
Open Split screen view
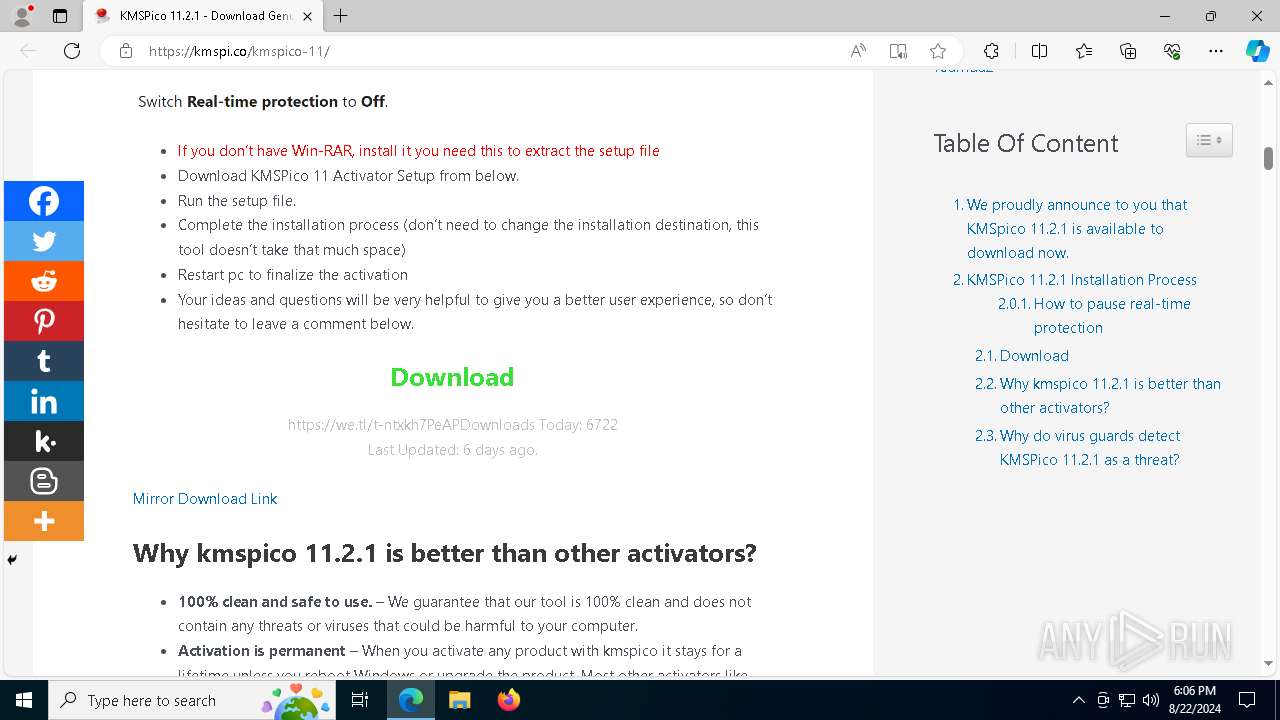click(x=1039, y=51)
